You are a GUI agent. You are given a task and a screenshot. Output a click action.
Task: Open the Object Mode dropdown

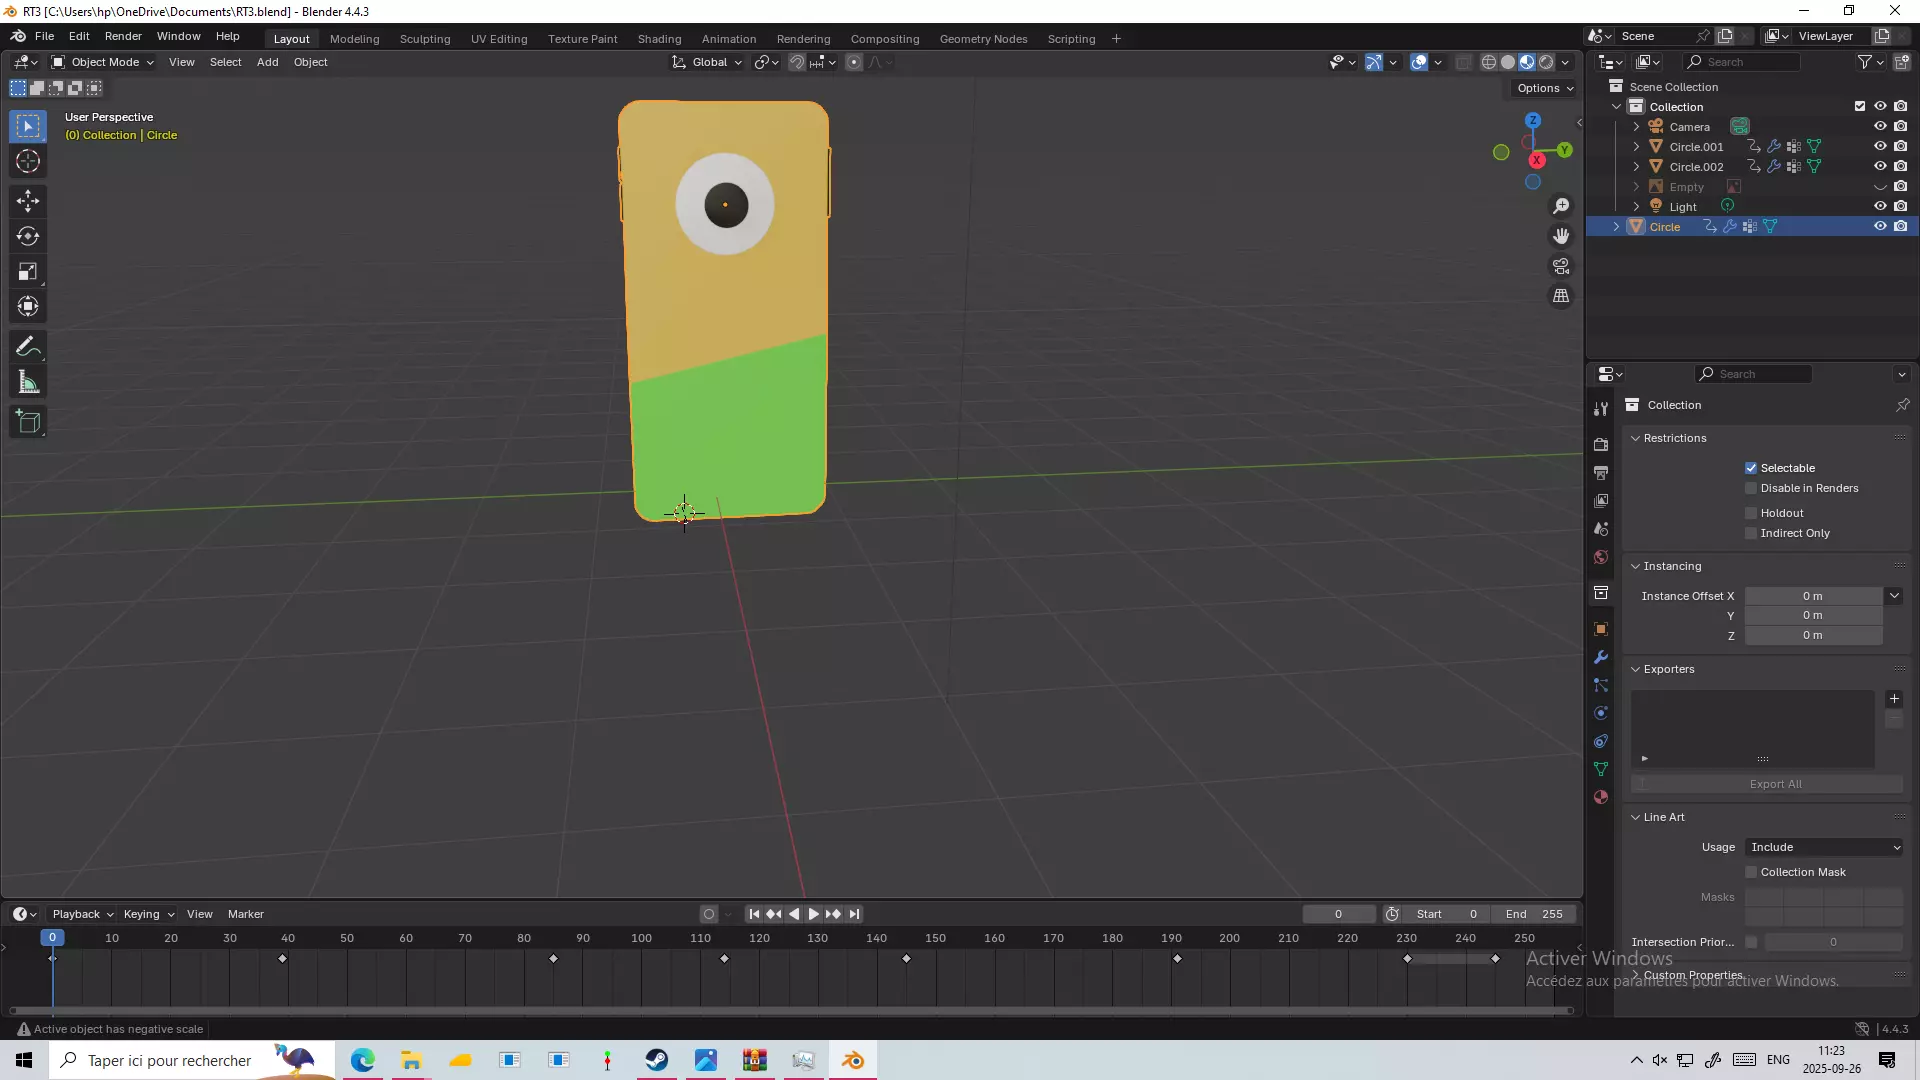[x=103, y=62]
